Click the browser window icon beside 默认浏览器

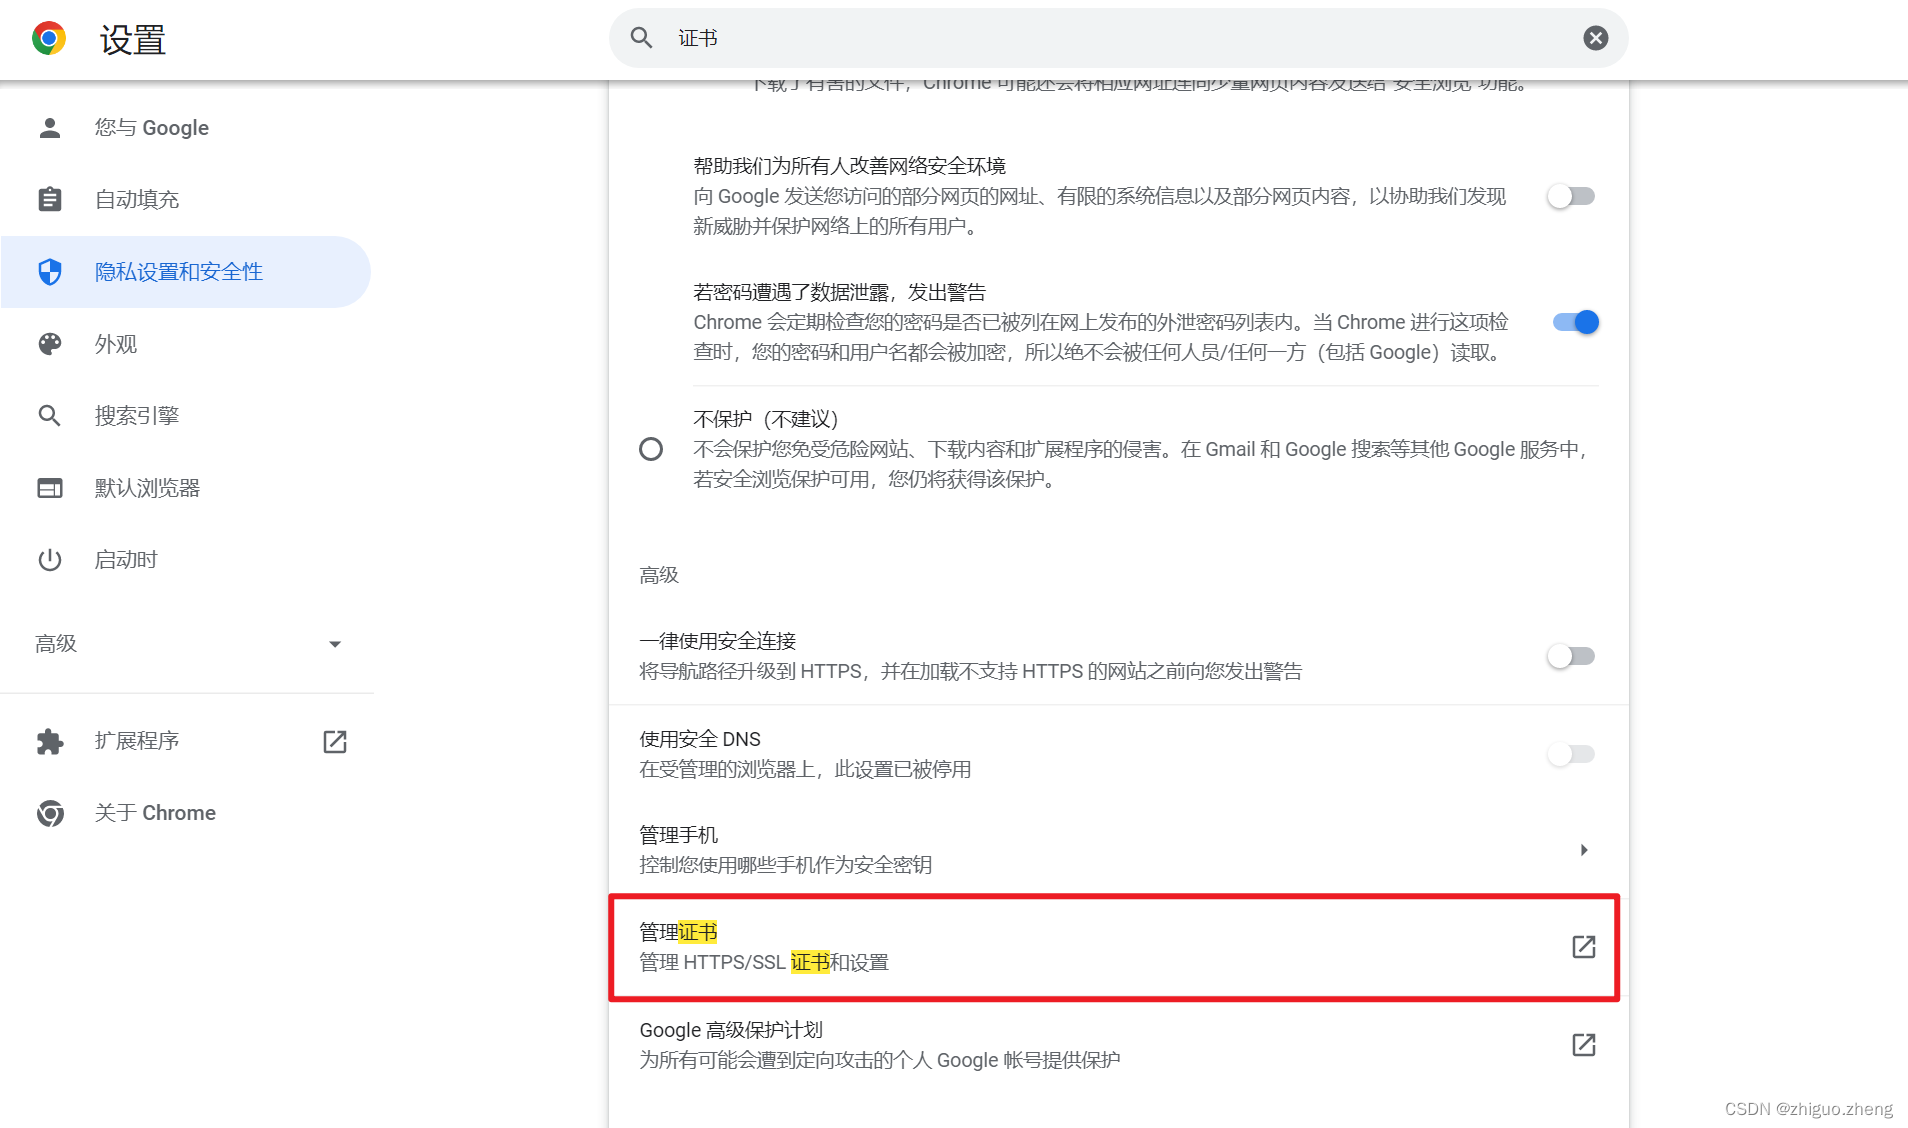(x=50, y=488)
